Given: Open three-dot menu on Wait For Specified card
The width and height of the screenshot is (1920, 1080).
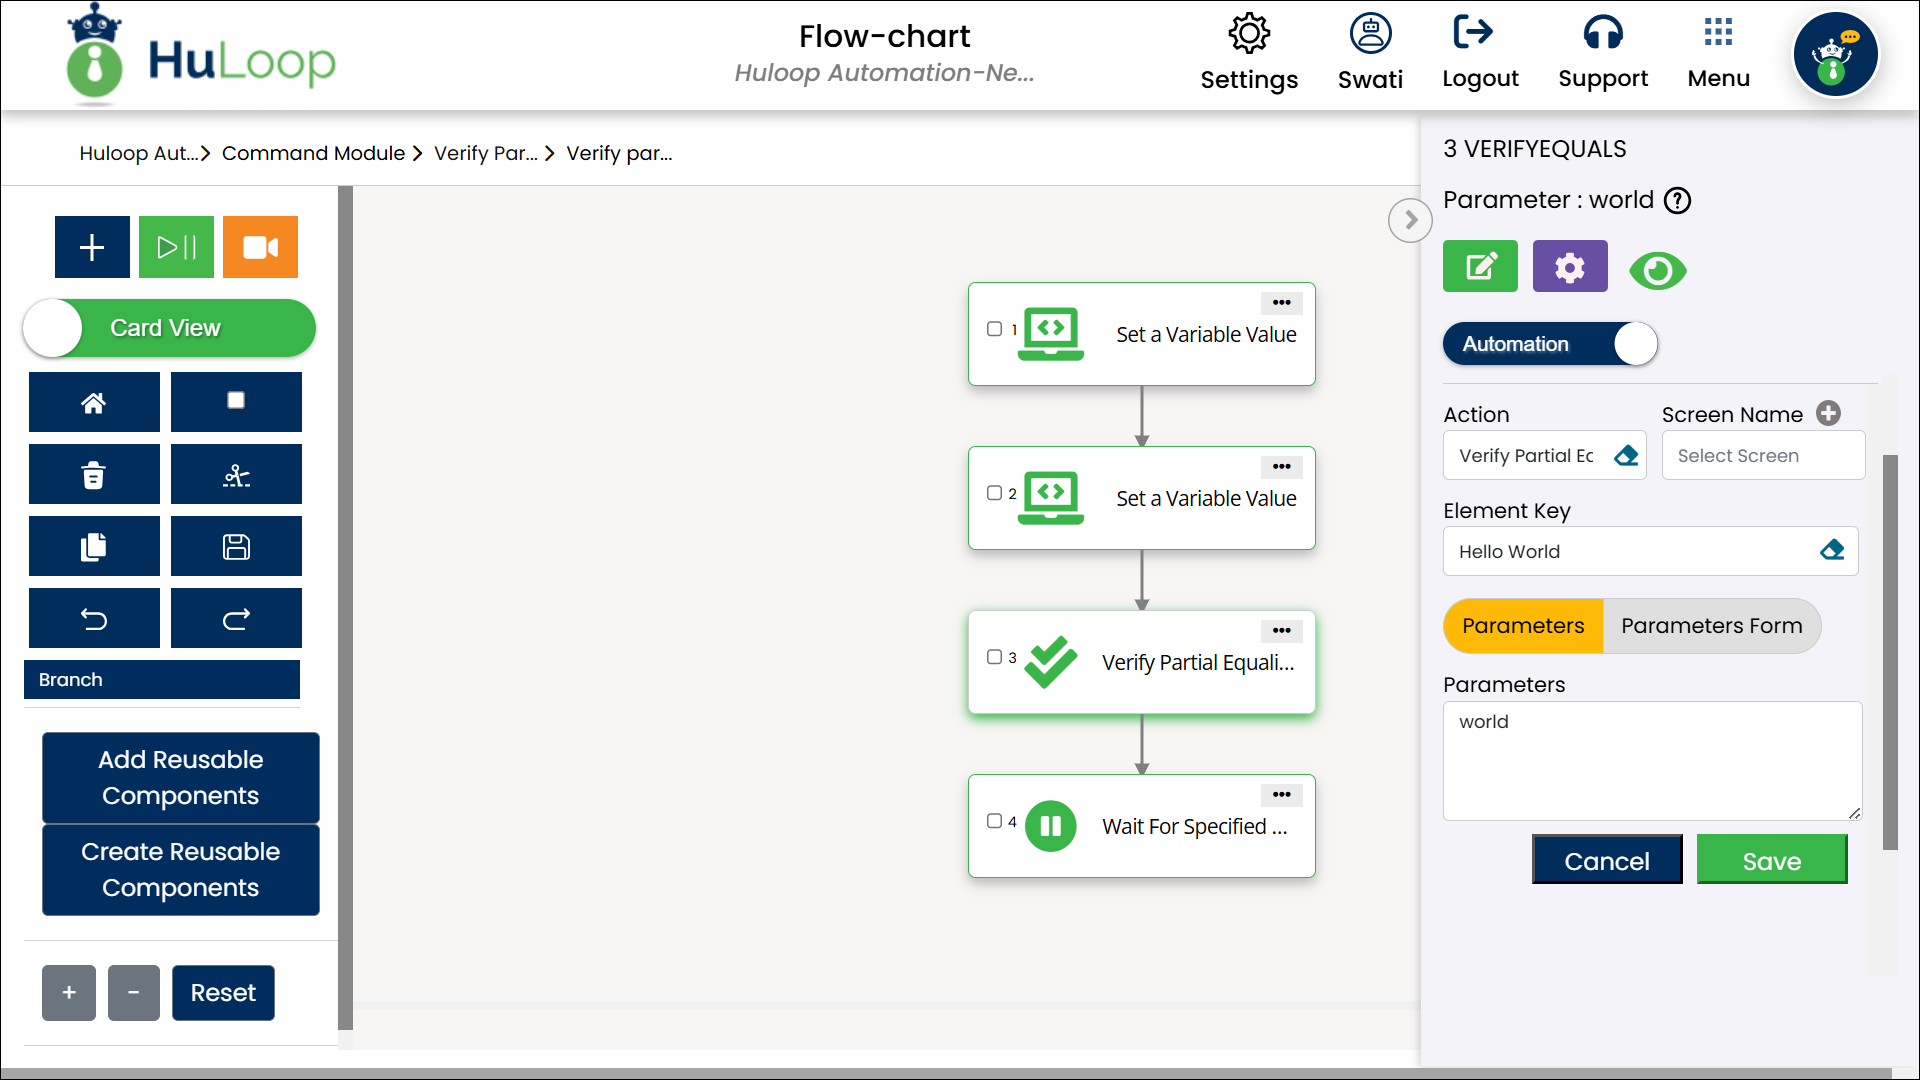Looking at the screenshot, I should (1281, 795).
